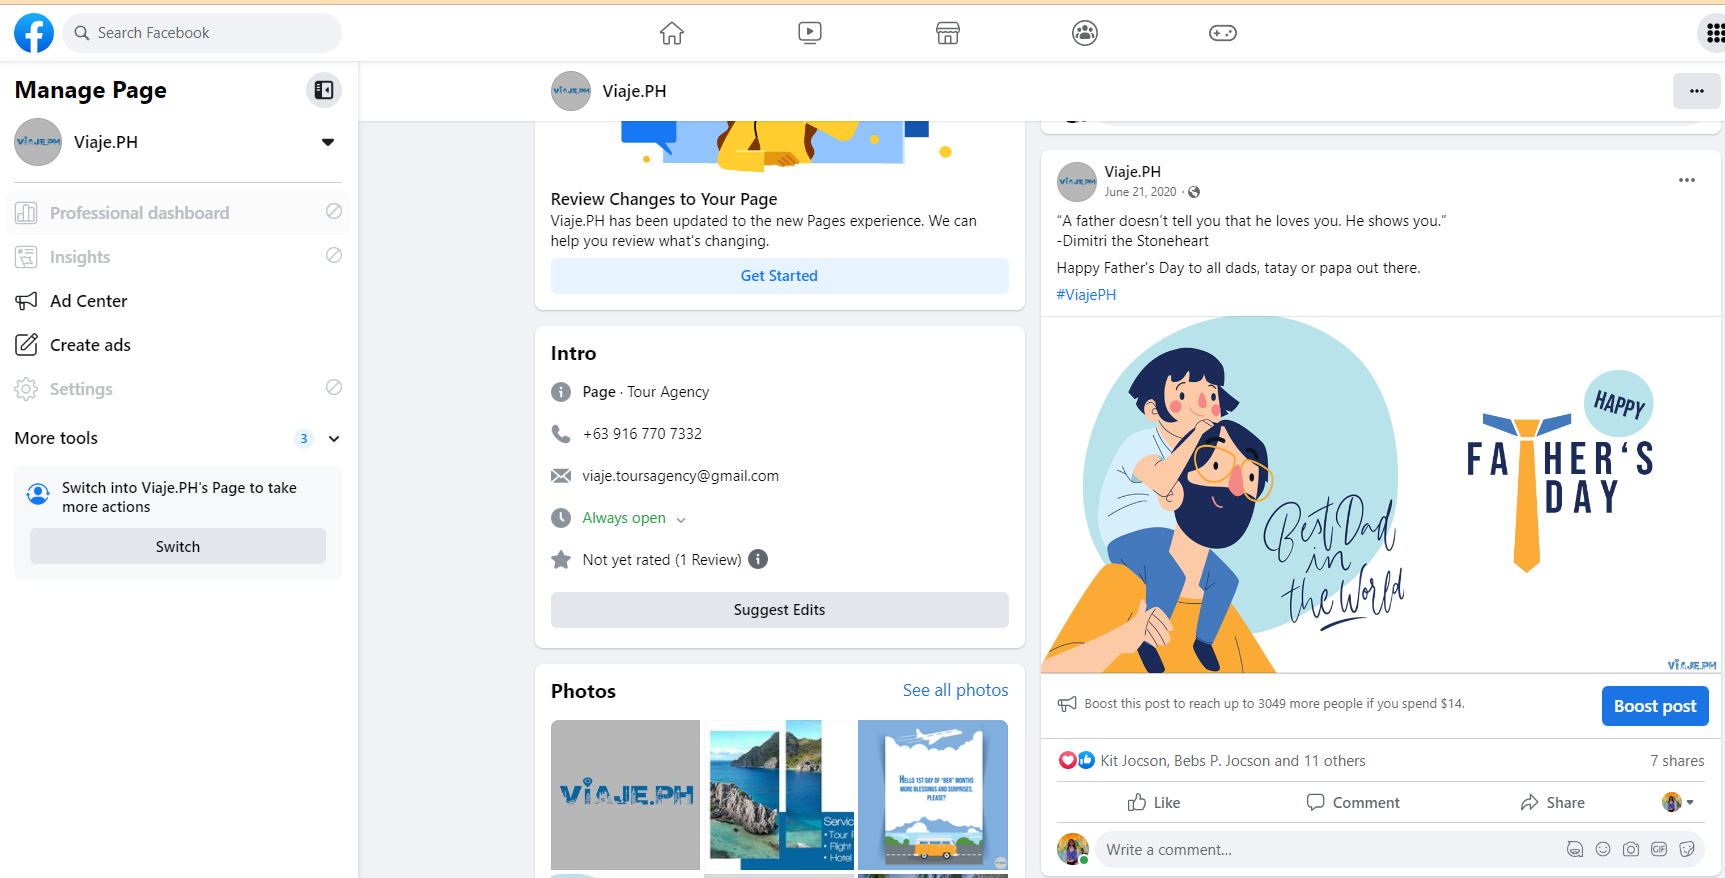Viewport: 1725px width, 878px height.
Task: Insert an avatar sticker in comment
Action: pos(1575,850)
